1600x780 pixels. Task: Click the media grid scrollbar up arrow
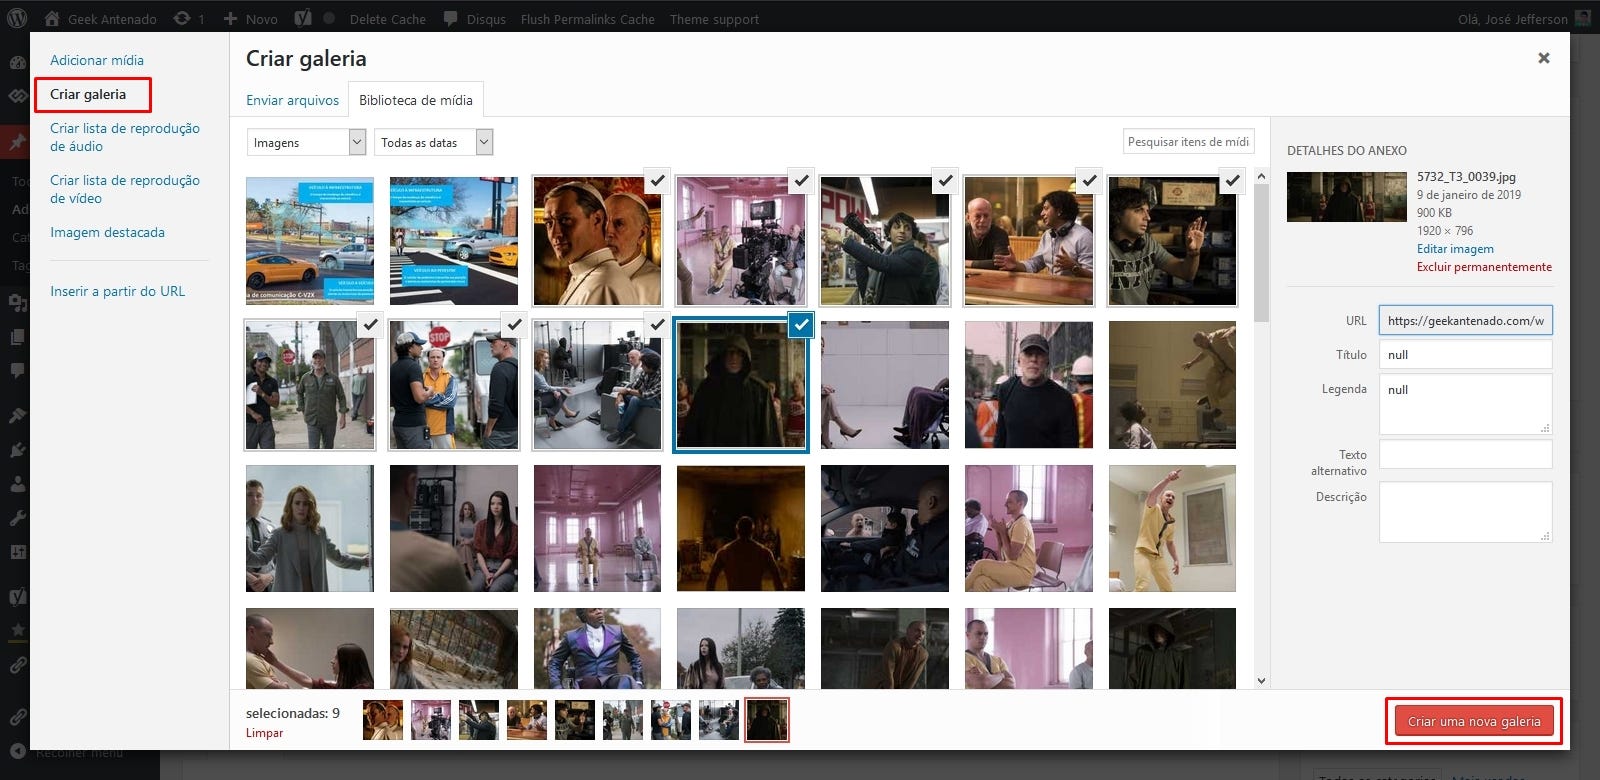point(1261,177)
